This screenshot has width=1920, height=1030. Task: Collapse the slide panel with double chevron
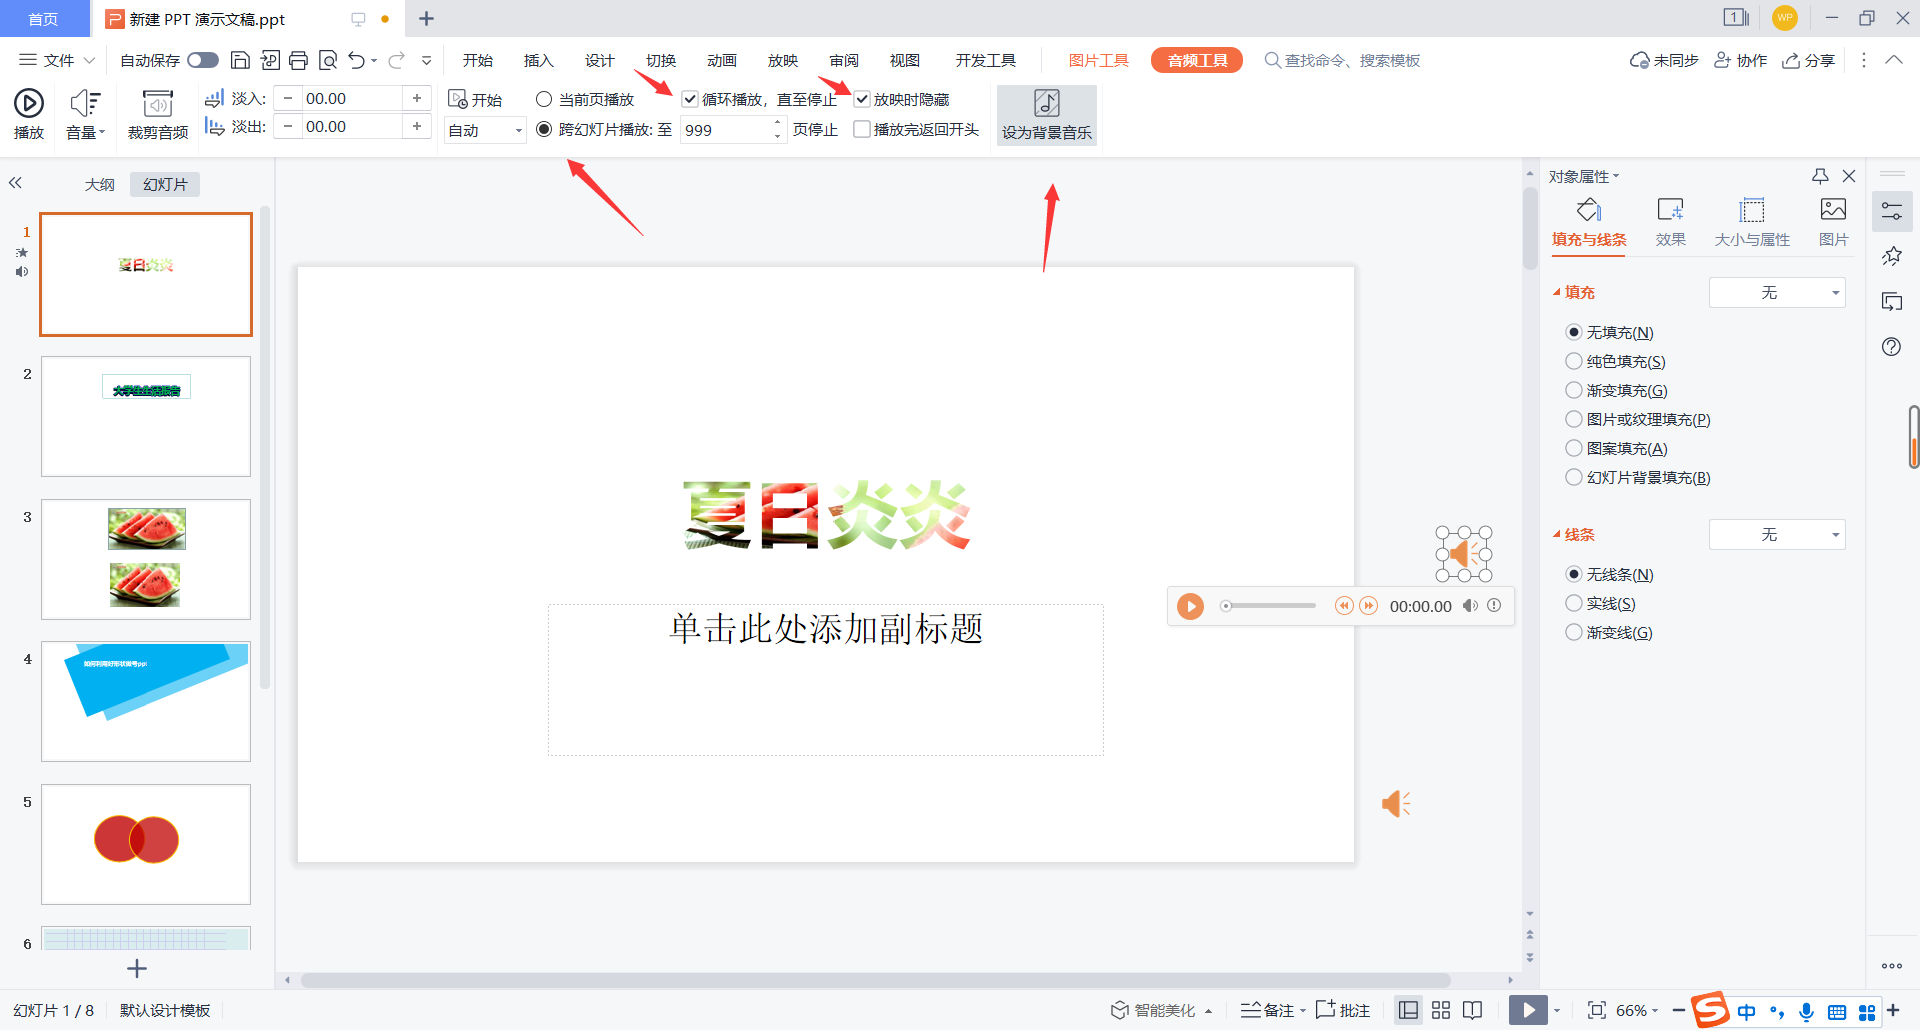(x=15, y=183)
